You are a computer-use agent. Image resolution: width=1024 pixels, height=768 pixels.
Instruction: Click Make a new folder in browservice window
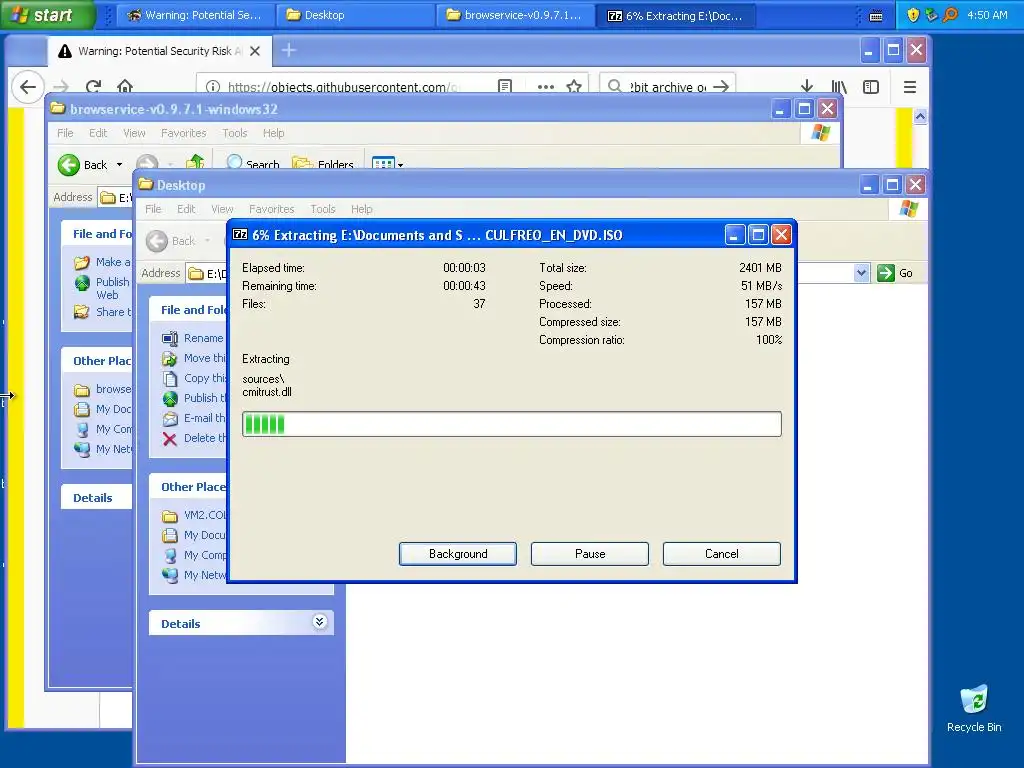(102, 263)
